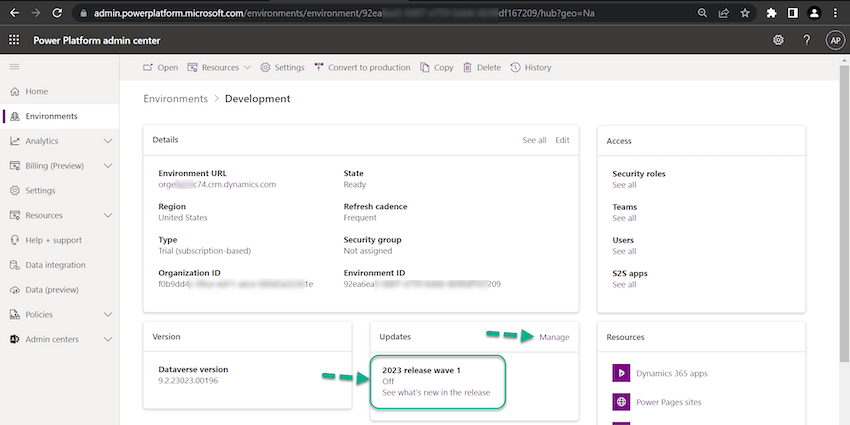Click Manage in Updates card
Screen dimensions: 850x425
554,337
